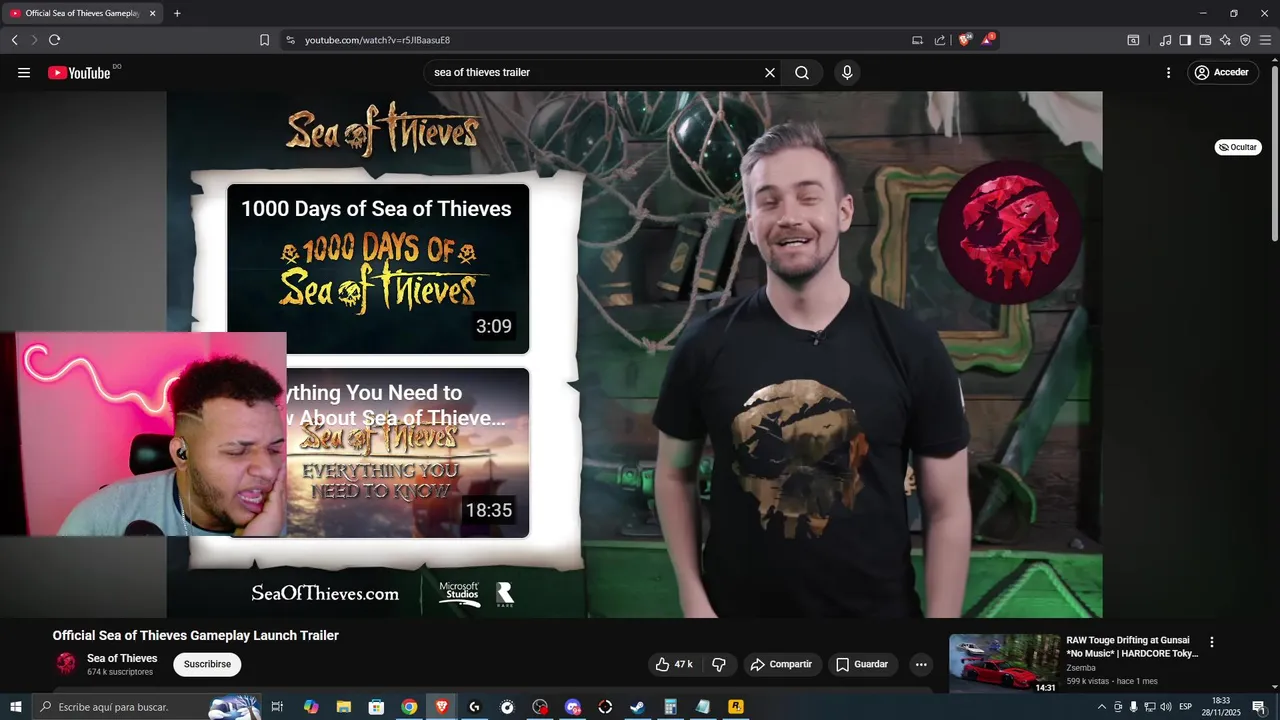The image size is (1280, 720).
Task: Click page scrollbar thumb
Action: click(x=1274, y=155)
